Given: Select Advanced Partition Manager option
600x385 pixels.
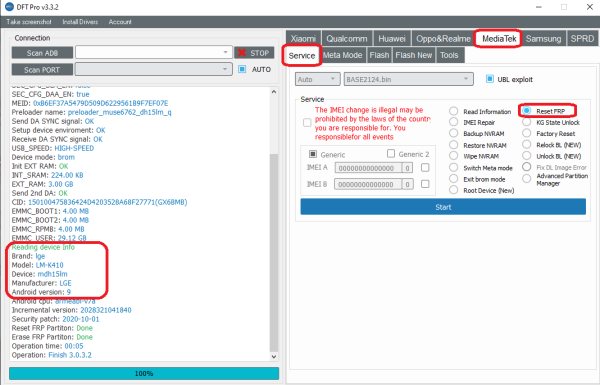Looking at the screenshot, I should tap(527, 179).
